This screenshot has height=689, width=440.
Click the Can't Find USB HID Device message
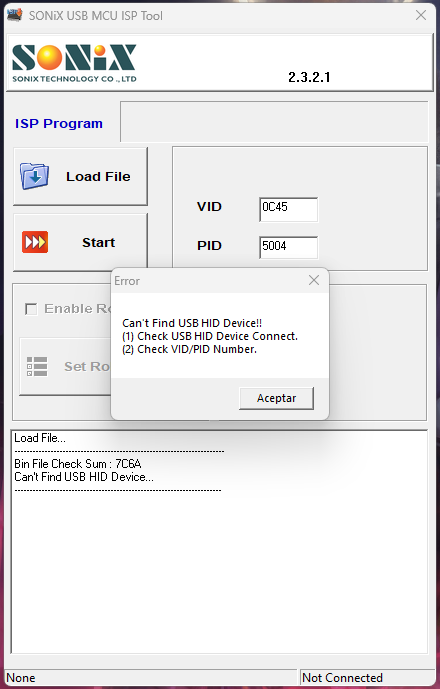[x=192, y=323]
